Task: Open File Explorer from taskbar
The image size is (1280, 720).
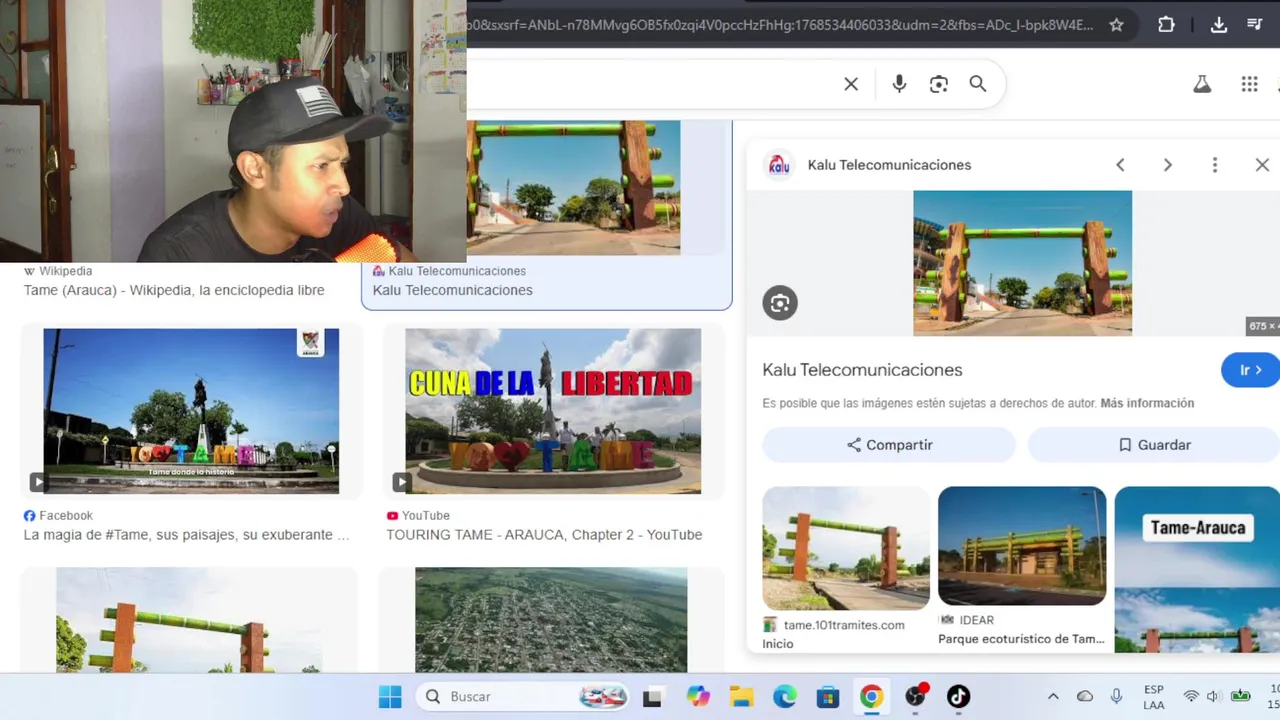Action: 741,697
